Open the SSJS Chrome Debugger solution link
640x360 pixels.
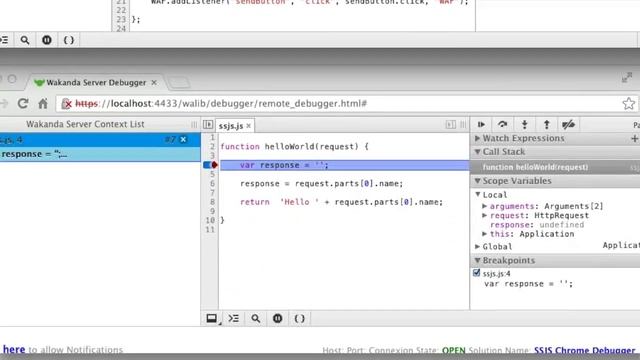[x=584, y=350]
